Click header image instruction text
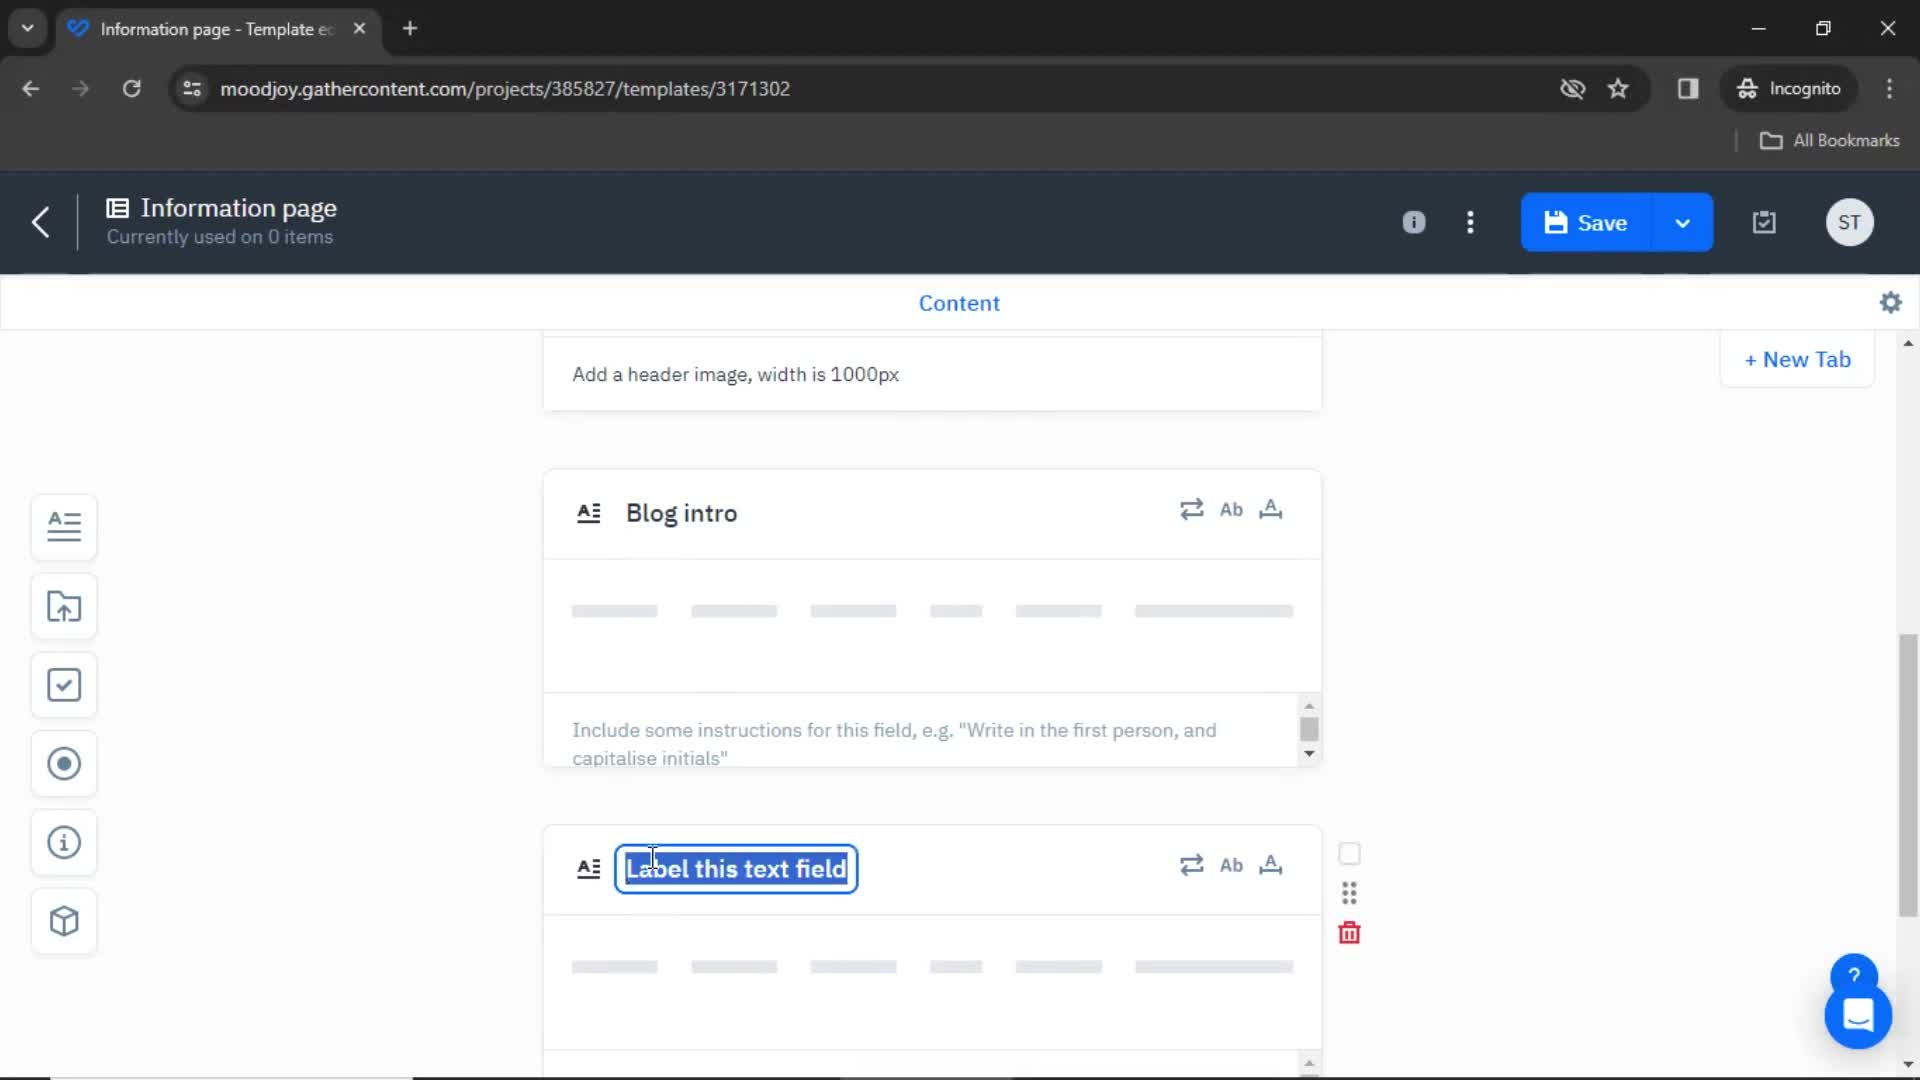This screenshot has height=1080, width=1920. pyautogui.click(x=735, y=374)
